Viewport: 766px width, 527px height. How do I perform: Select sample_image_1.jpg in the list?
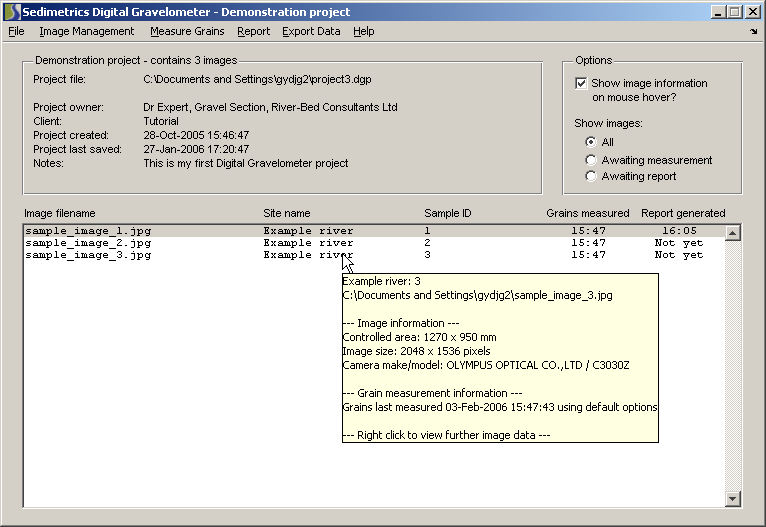click(x=88, y=231)
